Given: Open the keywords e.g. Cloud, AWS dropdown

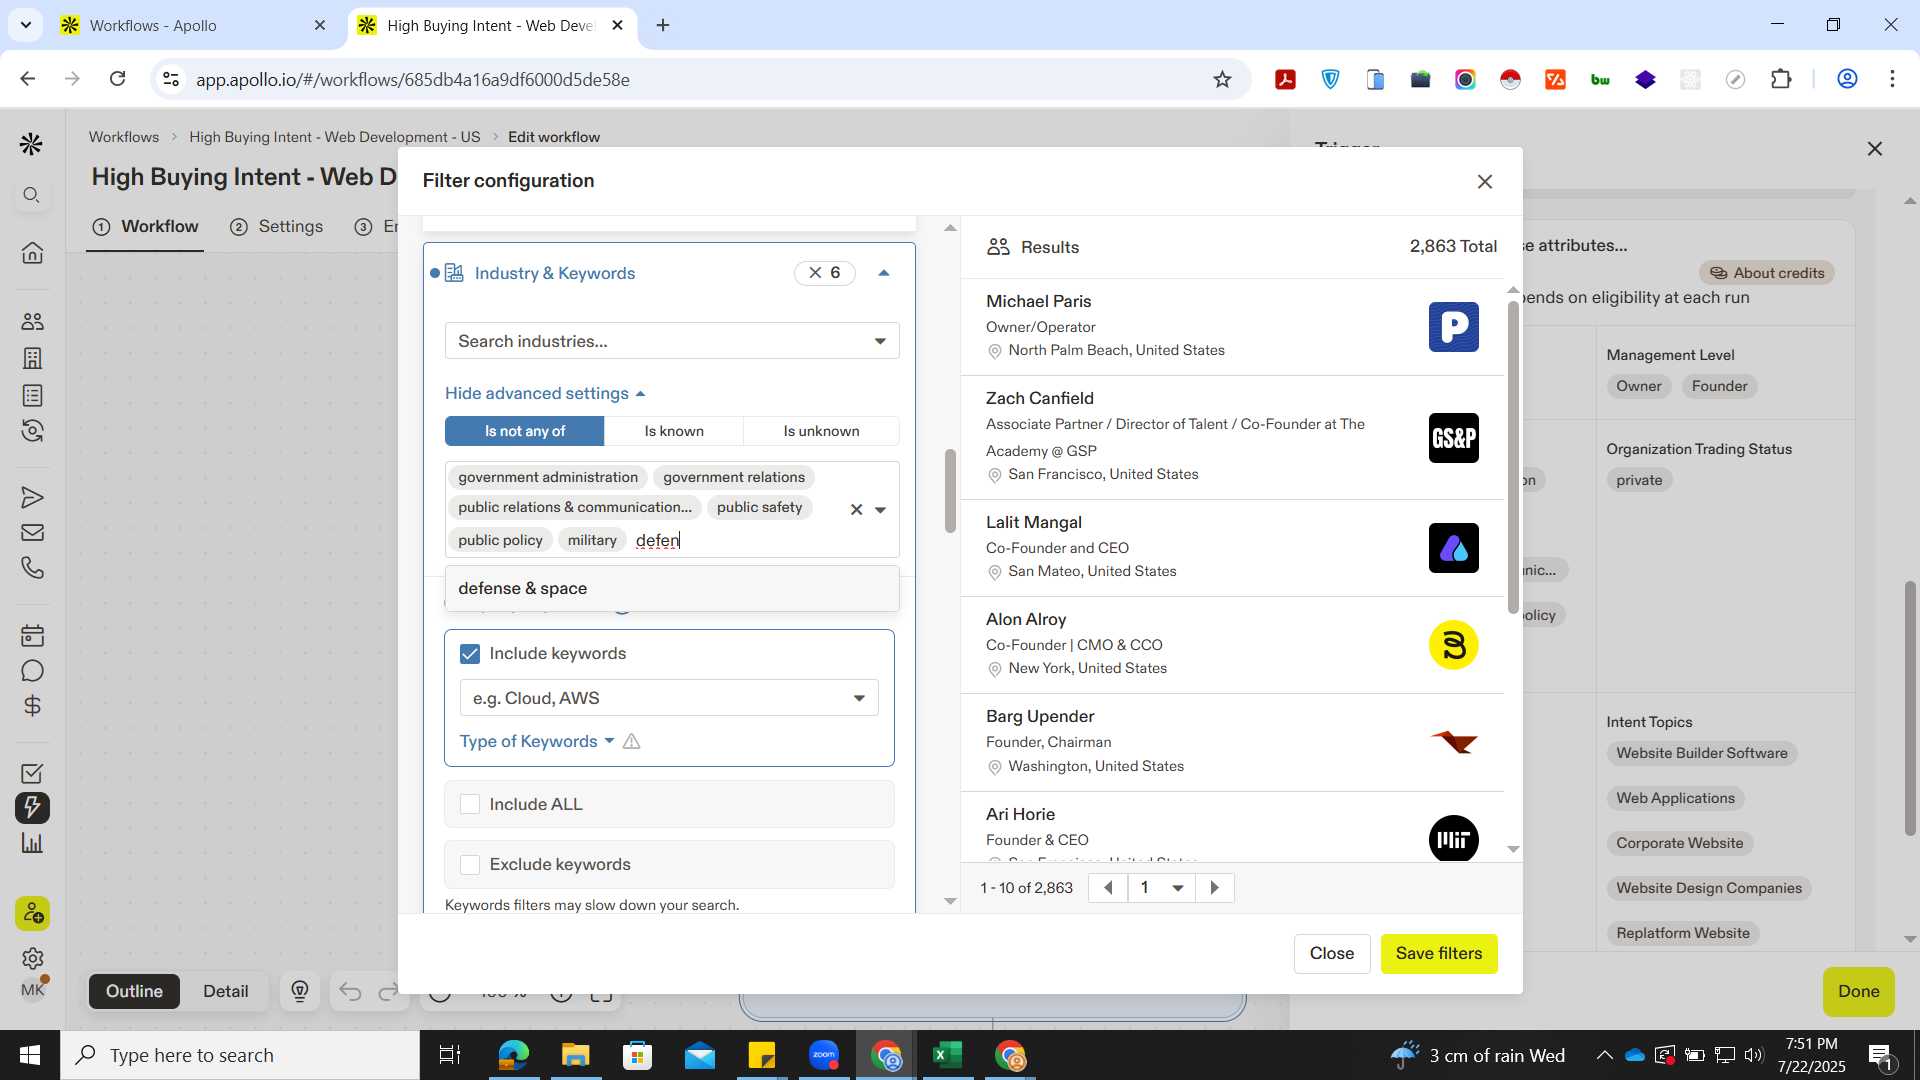Looking at the screenshot, I should tap(669, 698).
